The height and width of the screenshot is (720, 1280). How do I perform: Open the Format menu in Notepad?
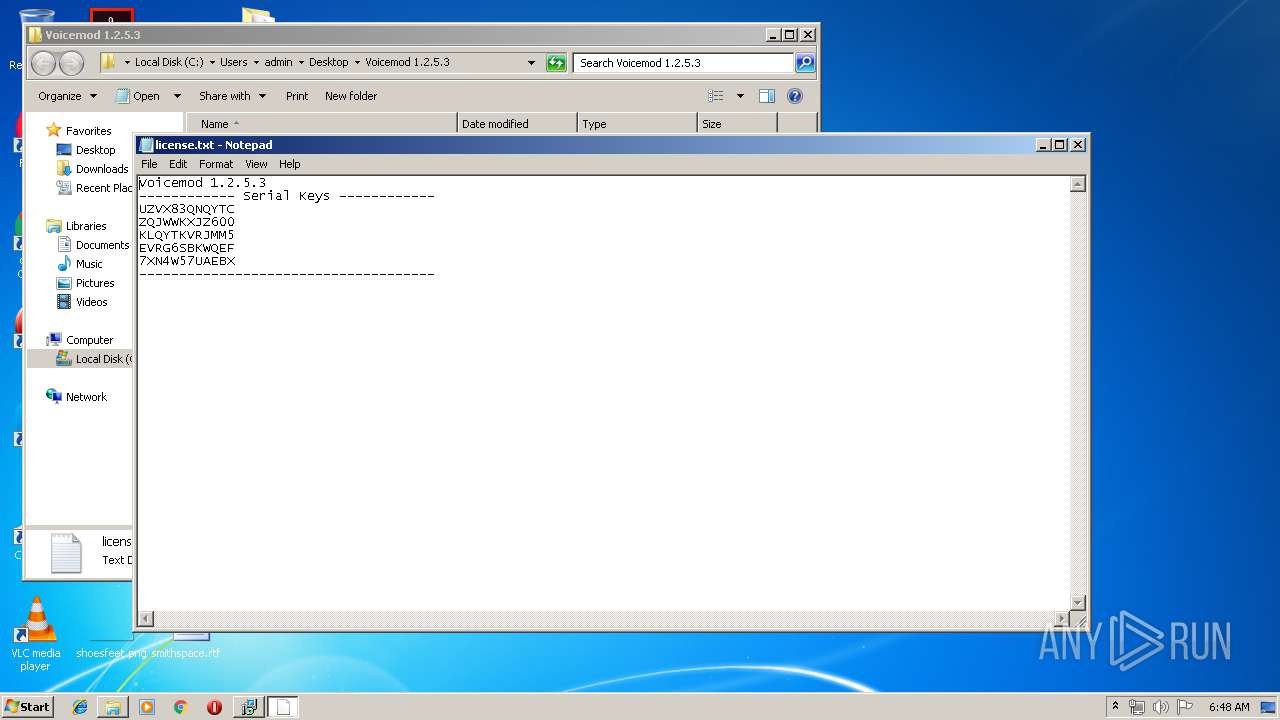pos(216,164)
